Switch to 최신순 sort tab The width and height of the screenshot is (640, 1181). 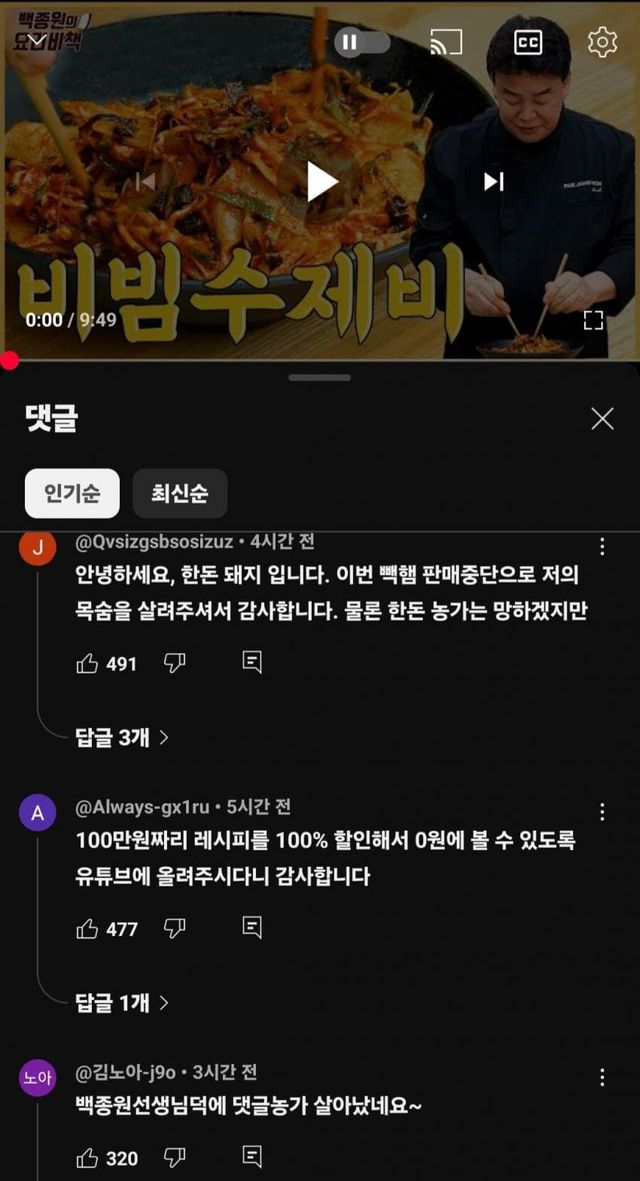point(180,493)
